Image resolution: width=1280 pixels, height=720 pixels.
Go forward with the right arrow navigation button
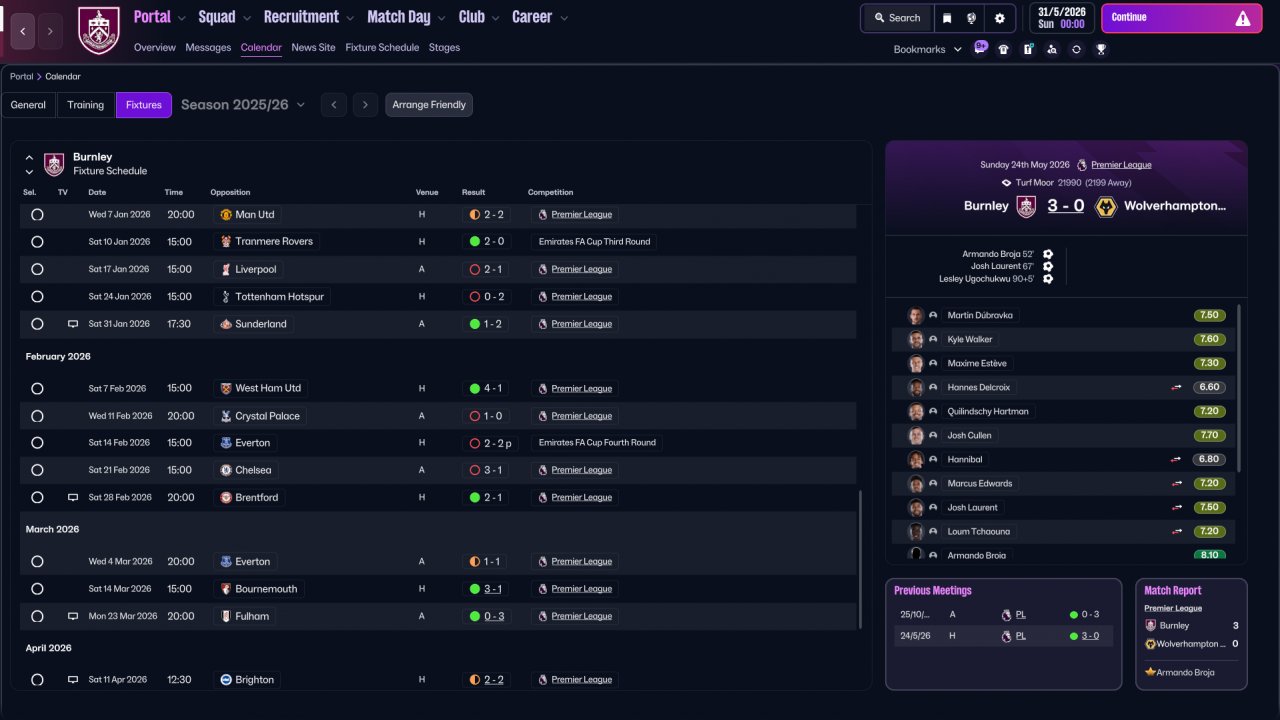coord(51,31)
